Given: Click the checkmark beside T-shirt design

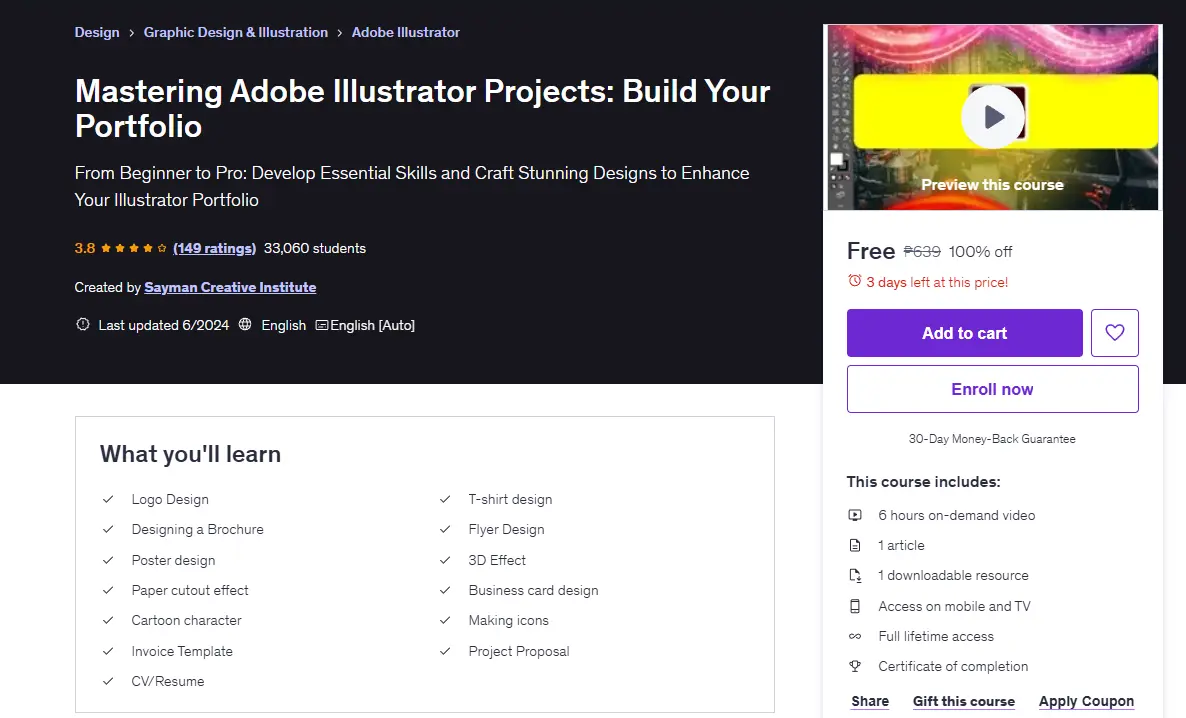Looking at the screenshot, I should (445, 499).
